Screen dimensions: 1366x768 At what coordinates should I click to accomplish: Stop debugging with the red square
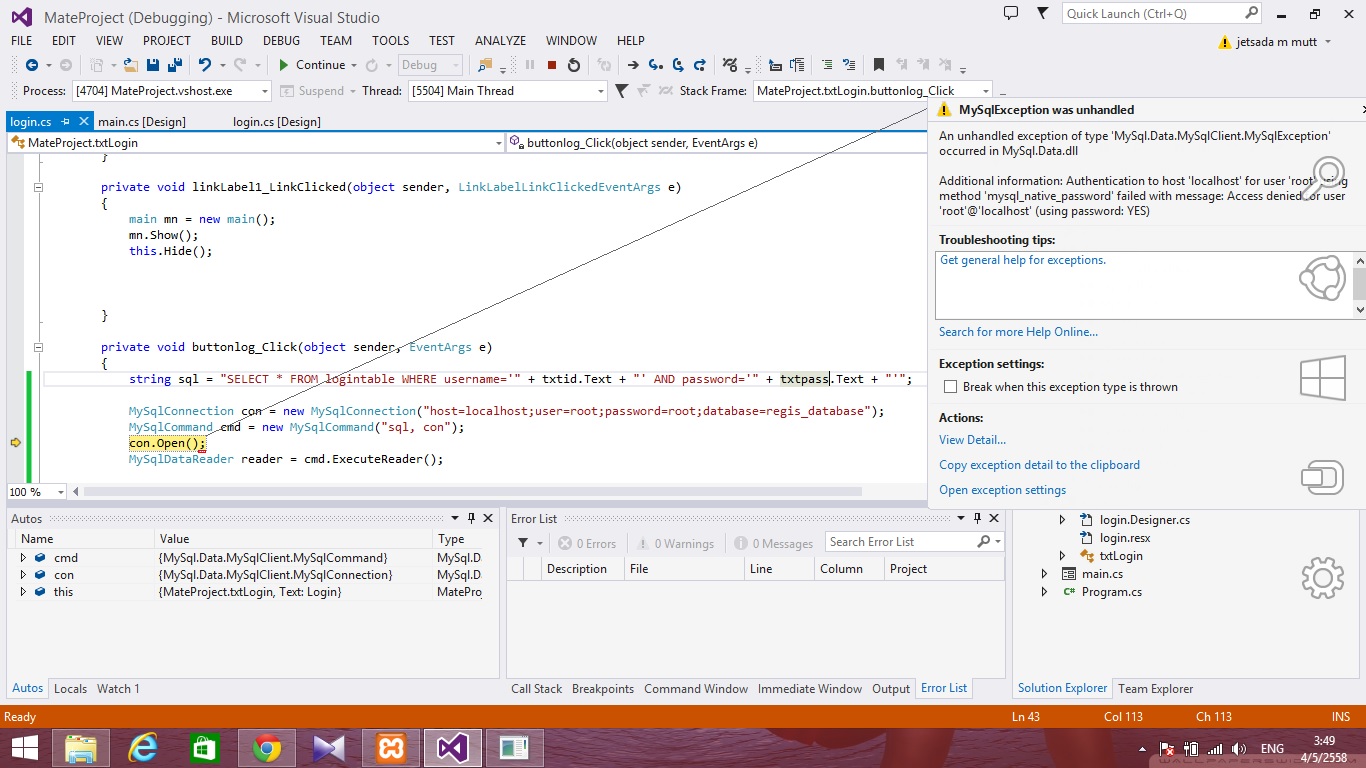[x=551, y=65]
